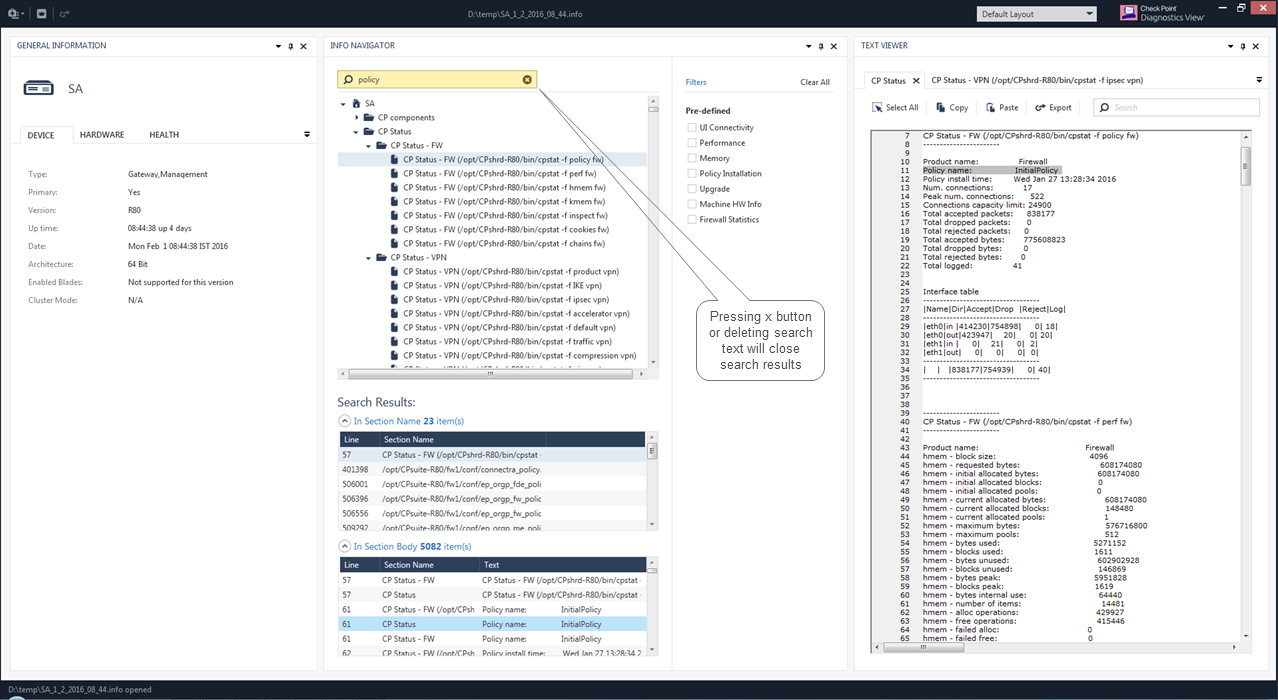Click the Text Viewer search input field
This screenshot has width=1278, height=700.
tap(1176, 107)
